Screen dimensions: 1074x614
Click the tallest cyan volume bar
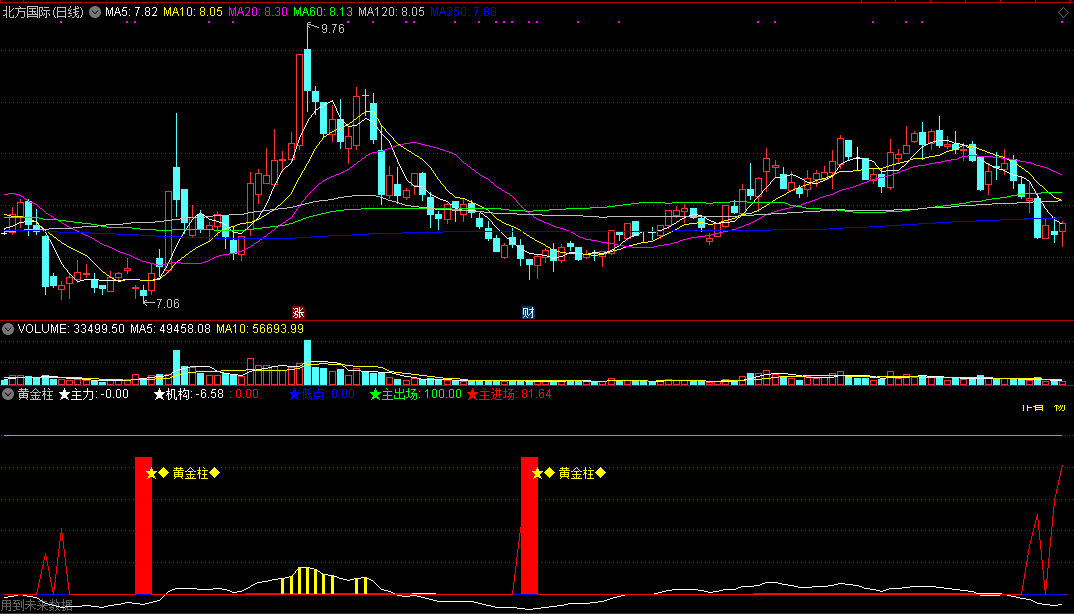click(308, 363)
